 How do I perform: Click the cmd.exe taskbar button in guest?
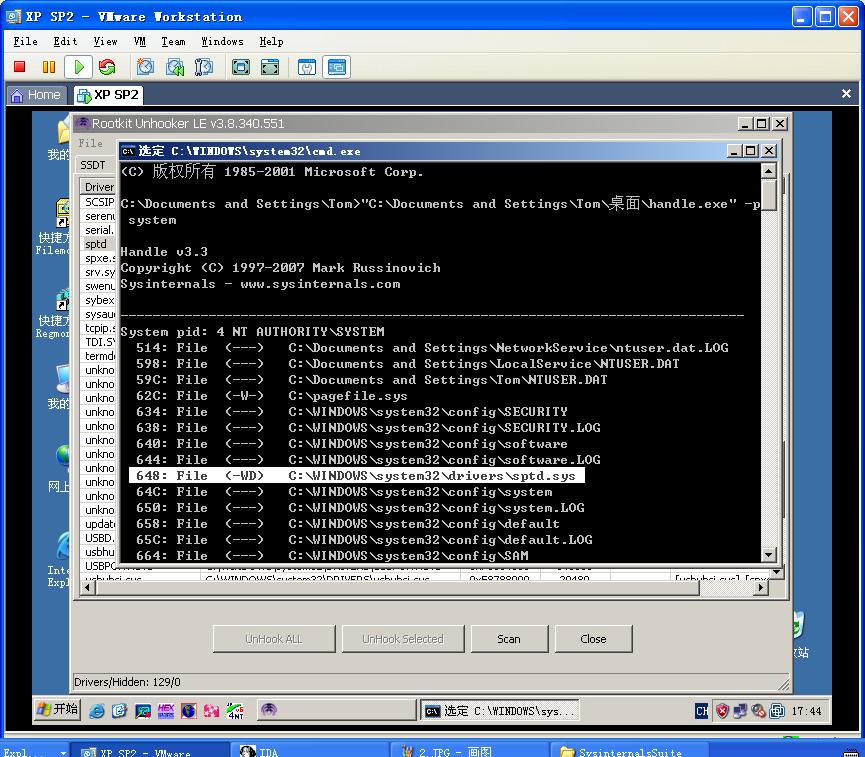[x=500, y=711]
